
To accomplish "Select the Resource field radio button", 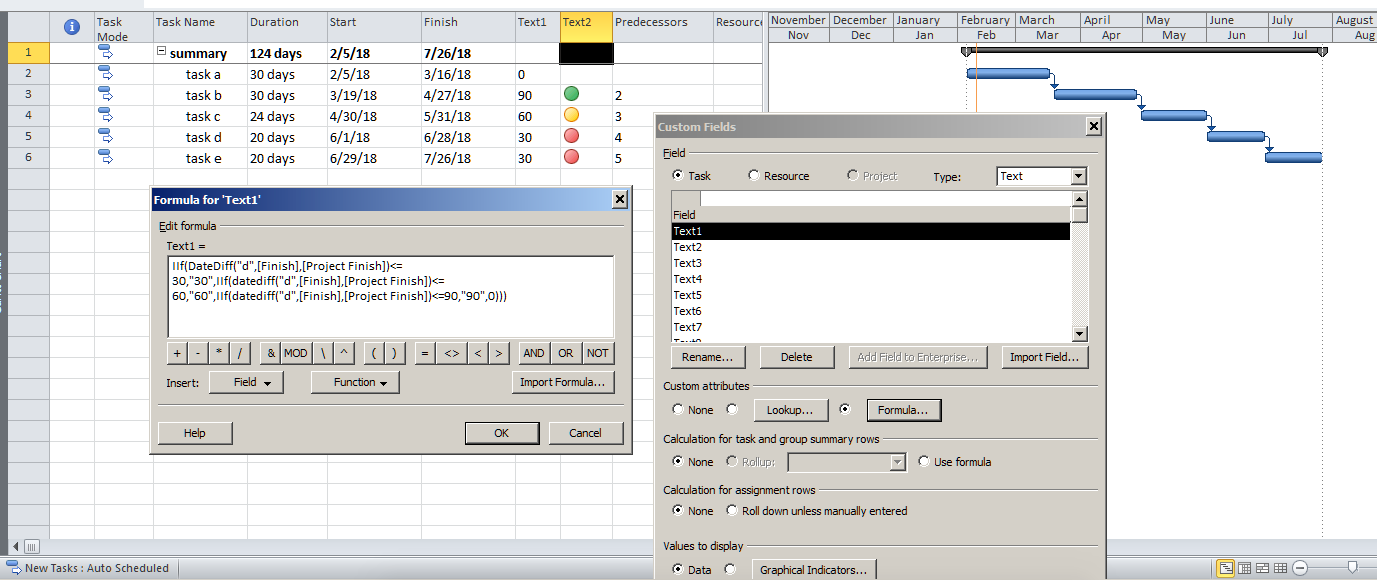I will pyautogui.click(x=754, y=176).
